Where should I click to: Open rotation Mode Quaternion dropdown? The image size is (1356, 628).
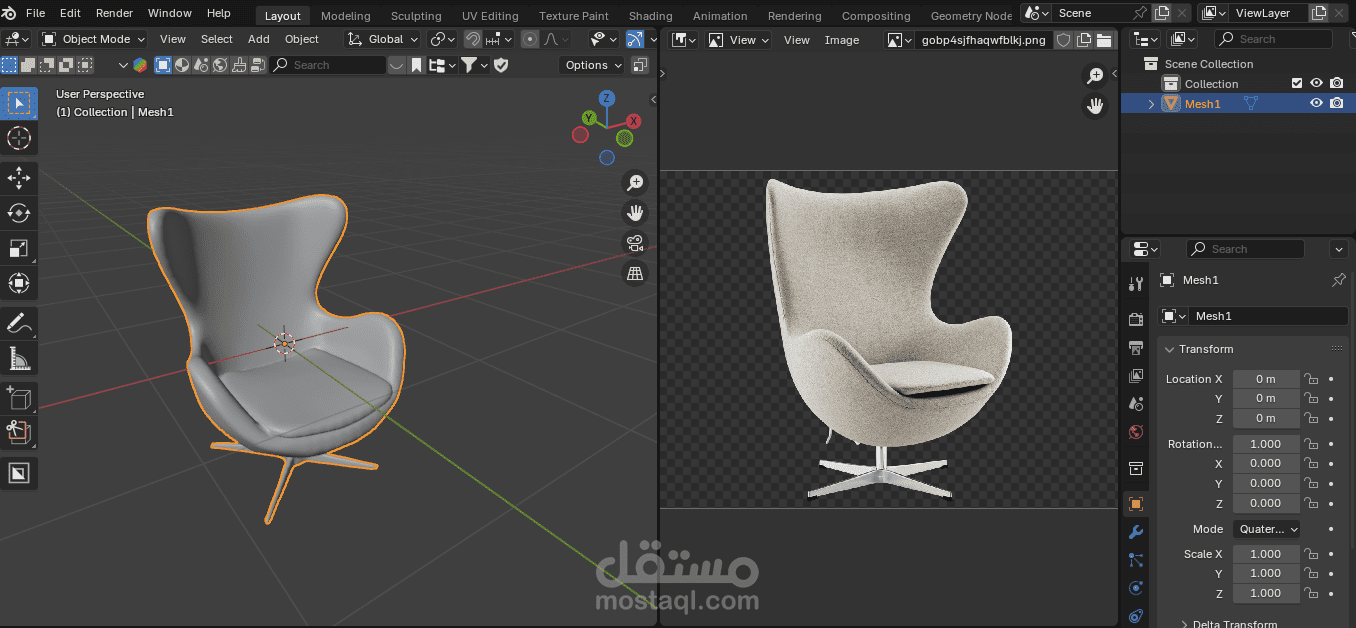point(1267,529)
